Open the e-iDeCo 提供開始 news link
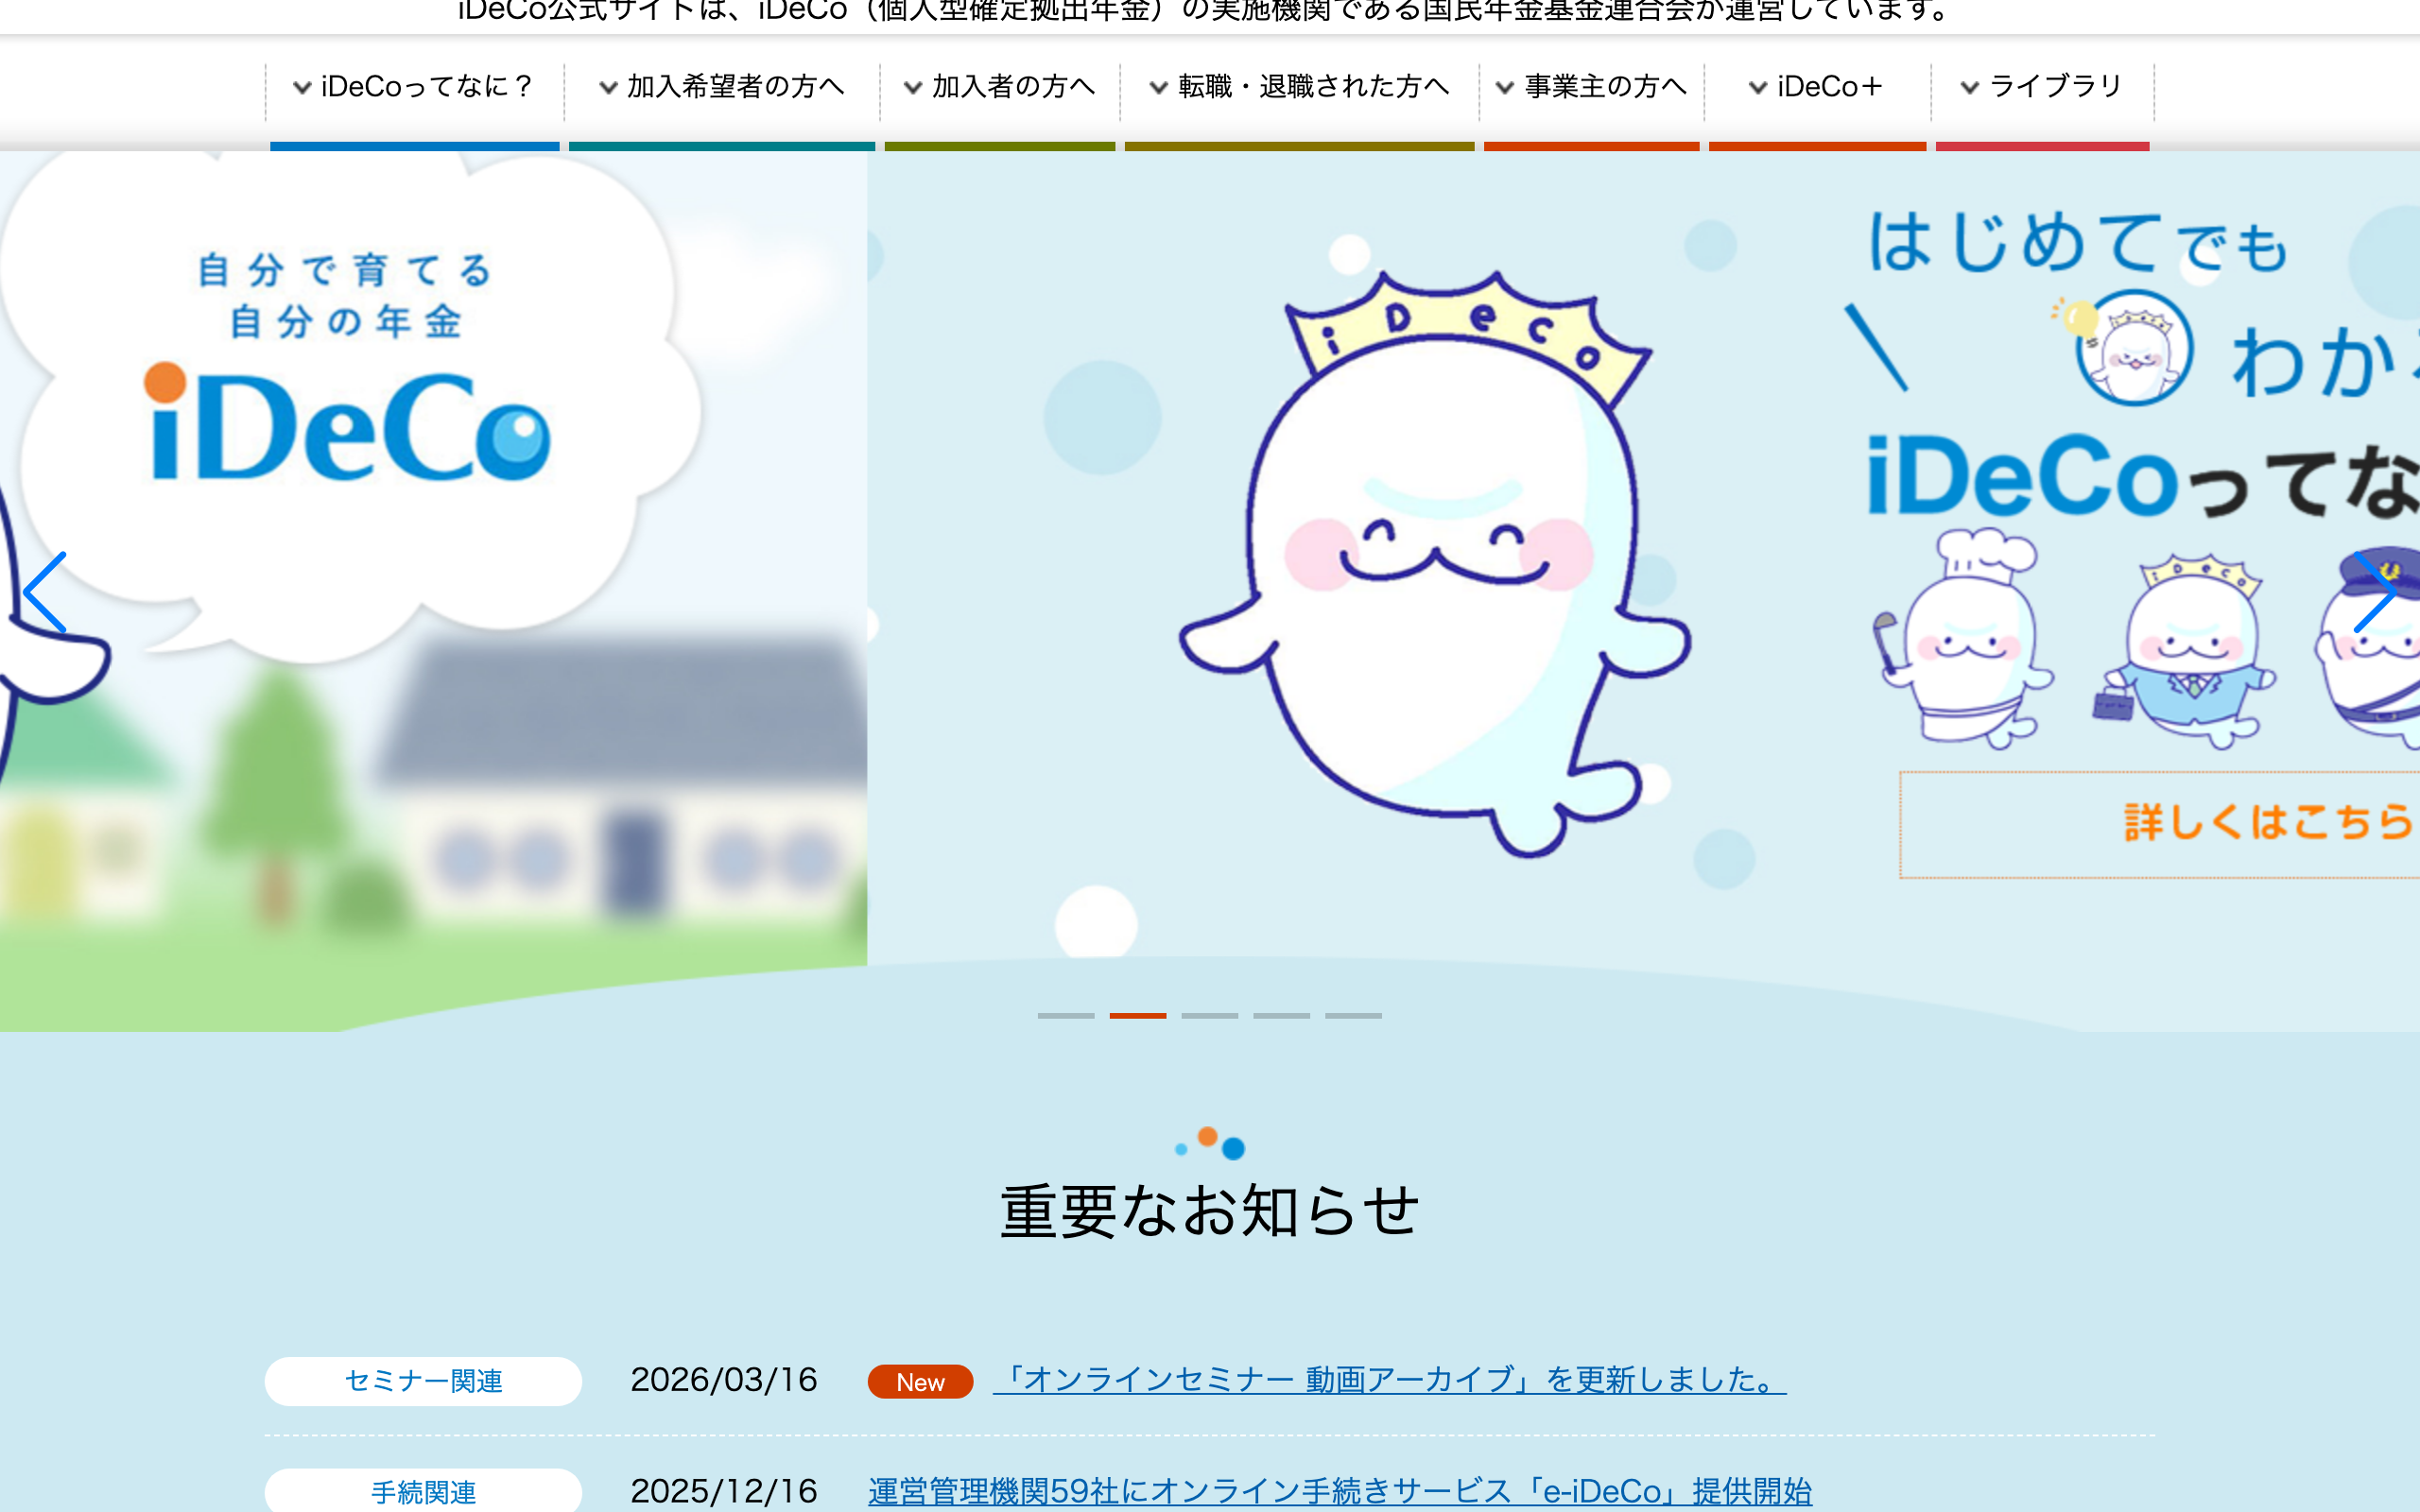Screen dimensions: 2420x1512 coord(1340,1491)
